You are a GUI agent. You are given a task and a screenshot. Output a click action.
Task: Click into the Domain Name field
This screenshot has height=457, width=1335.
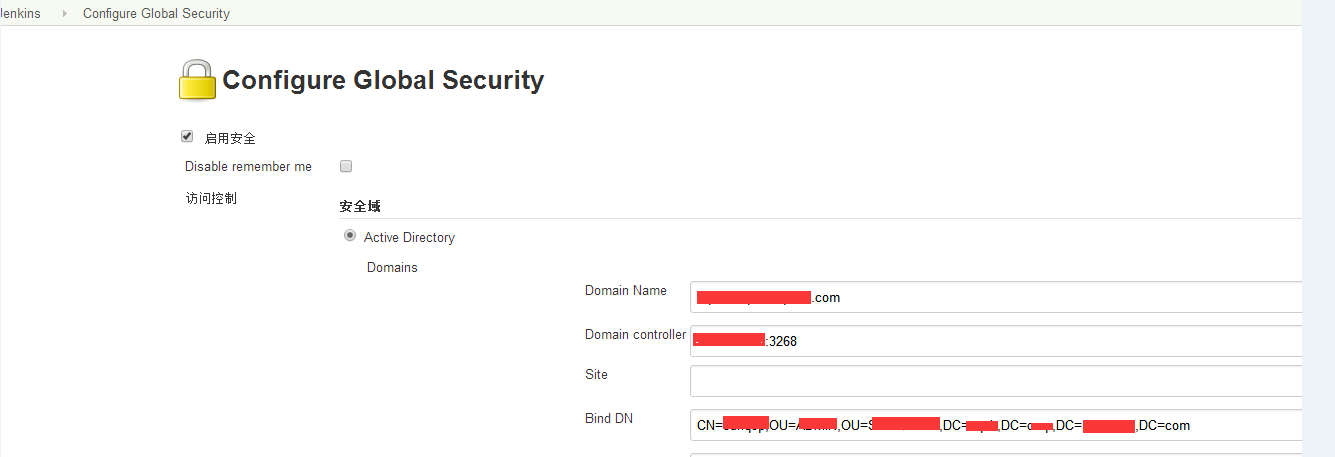(x=996, y=297)
